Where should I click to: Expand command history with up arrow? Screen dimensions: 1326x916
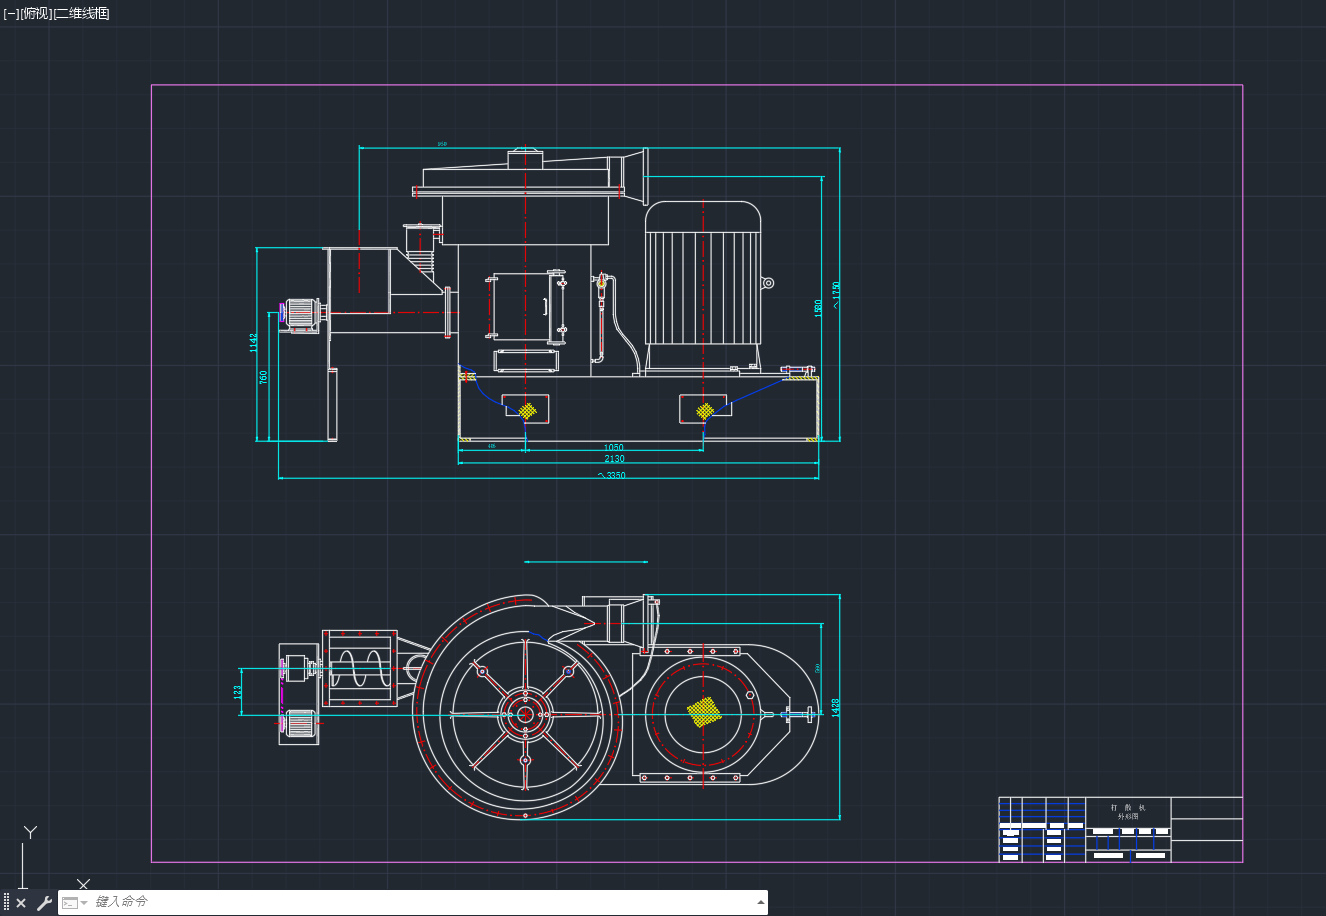tap(761, 902)
